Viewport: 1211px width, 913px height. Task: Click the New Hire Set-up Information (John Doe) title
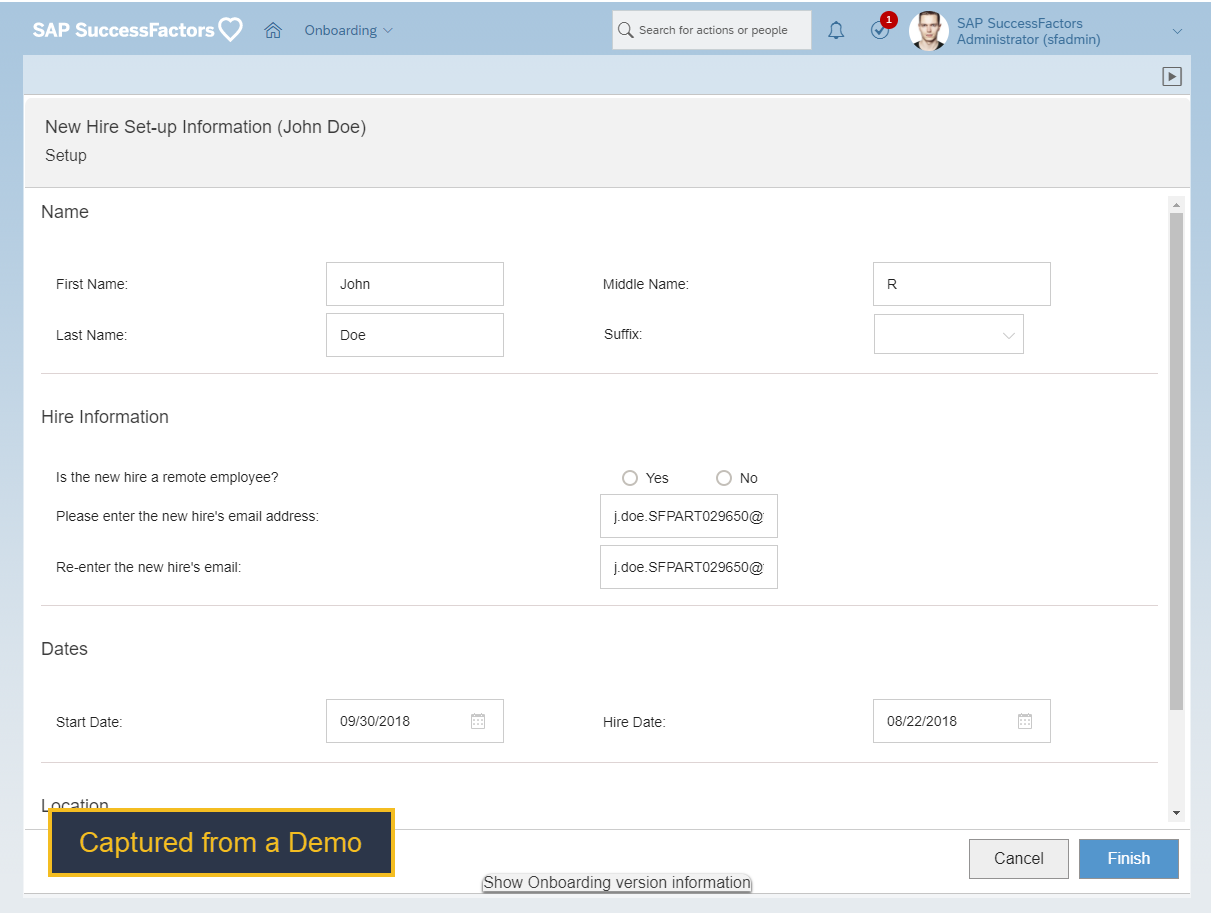pos(206,127)
